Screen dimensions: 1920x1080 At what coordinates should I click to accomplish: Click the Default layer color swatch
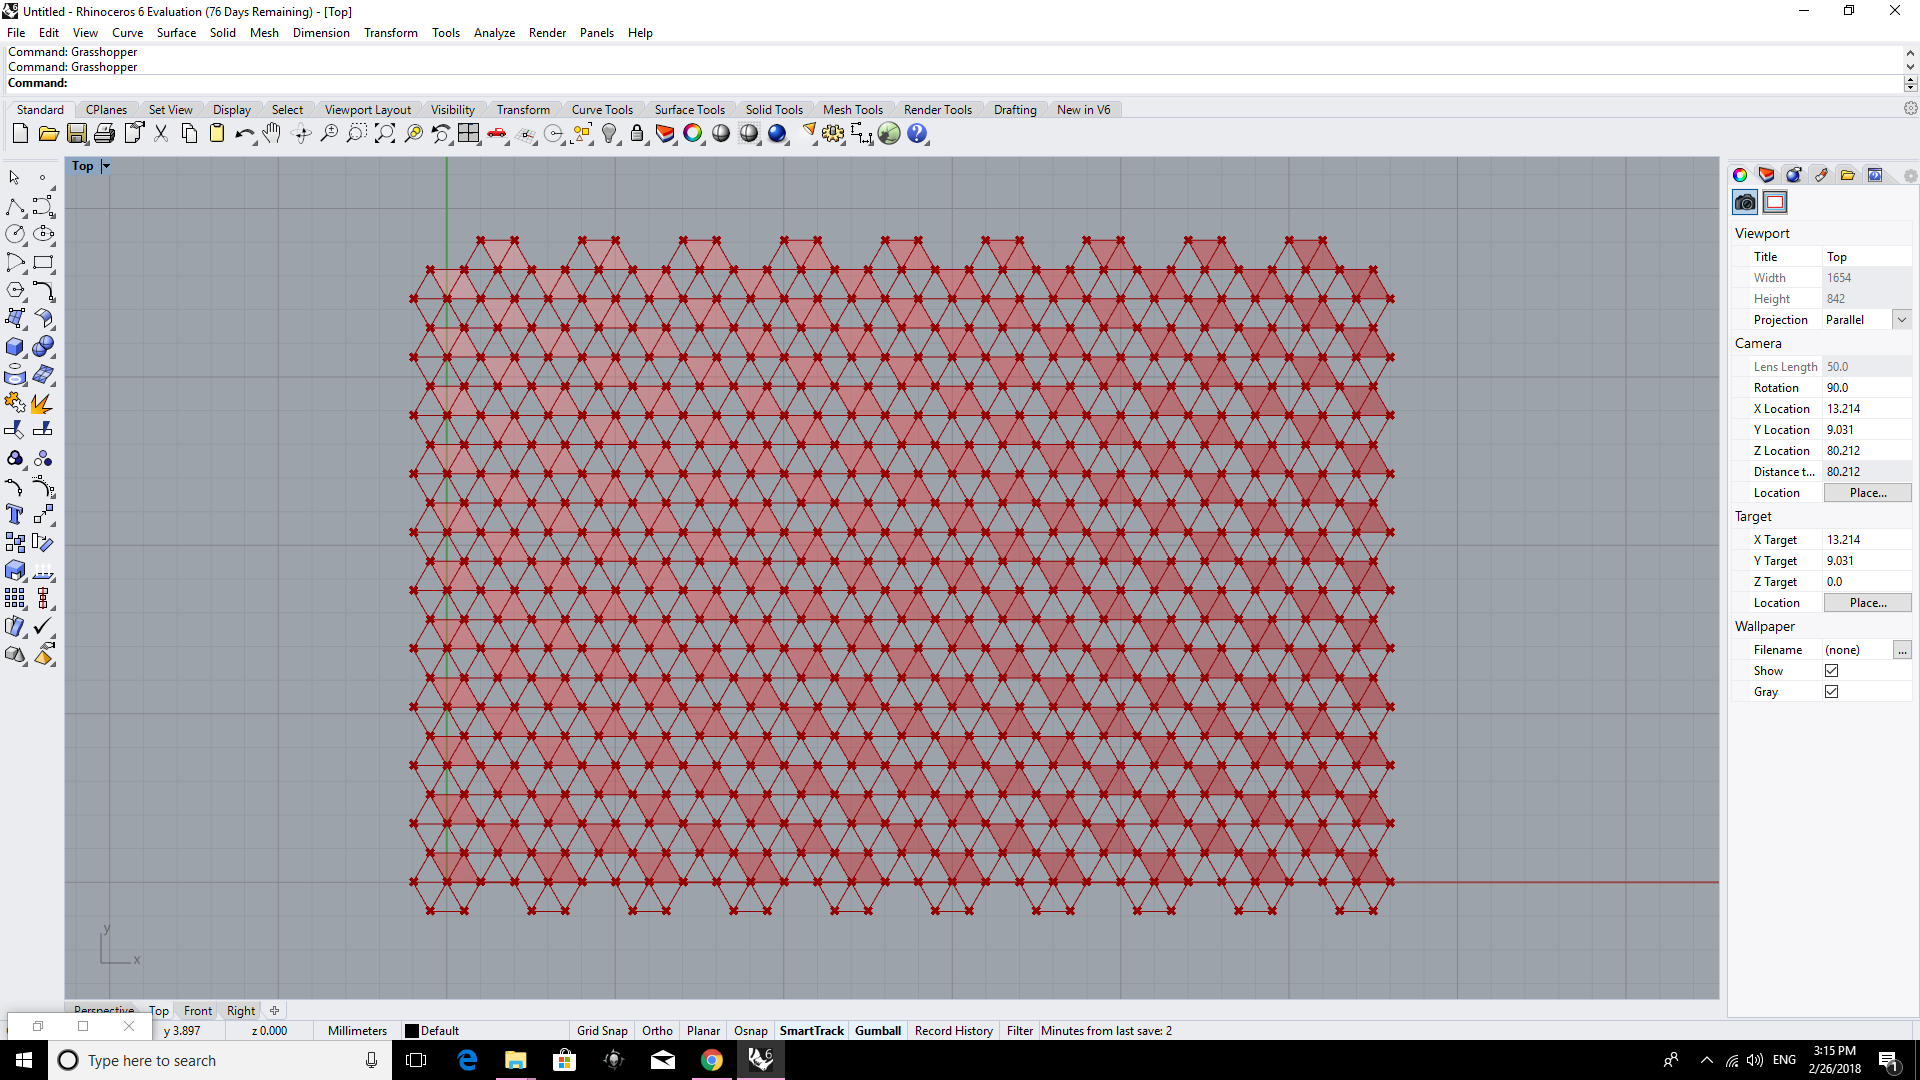[x=412, y=1031]
